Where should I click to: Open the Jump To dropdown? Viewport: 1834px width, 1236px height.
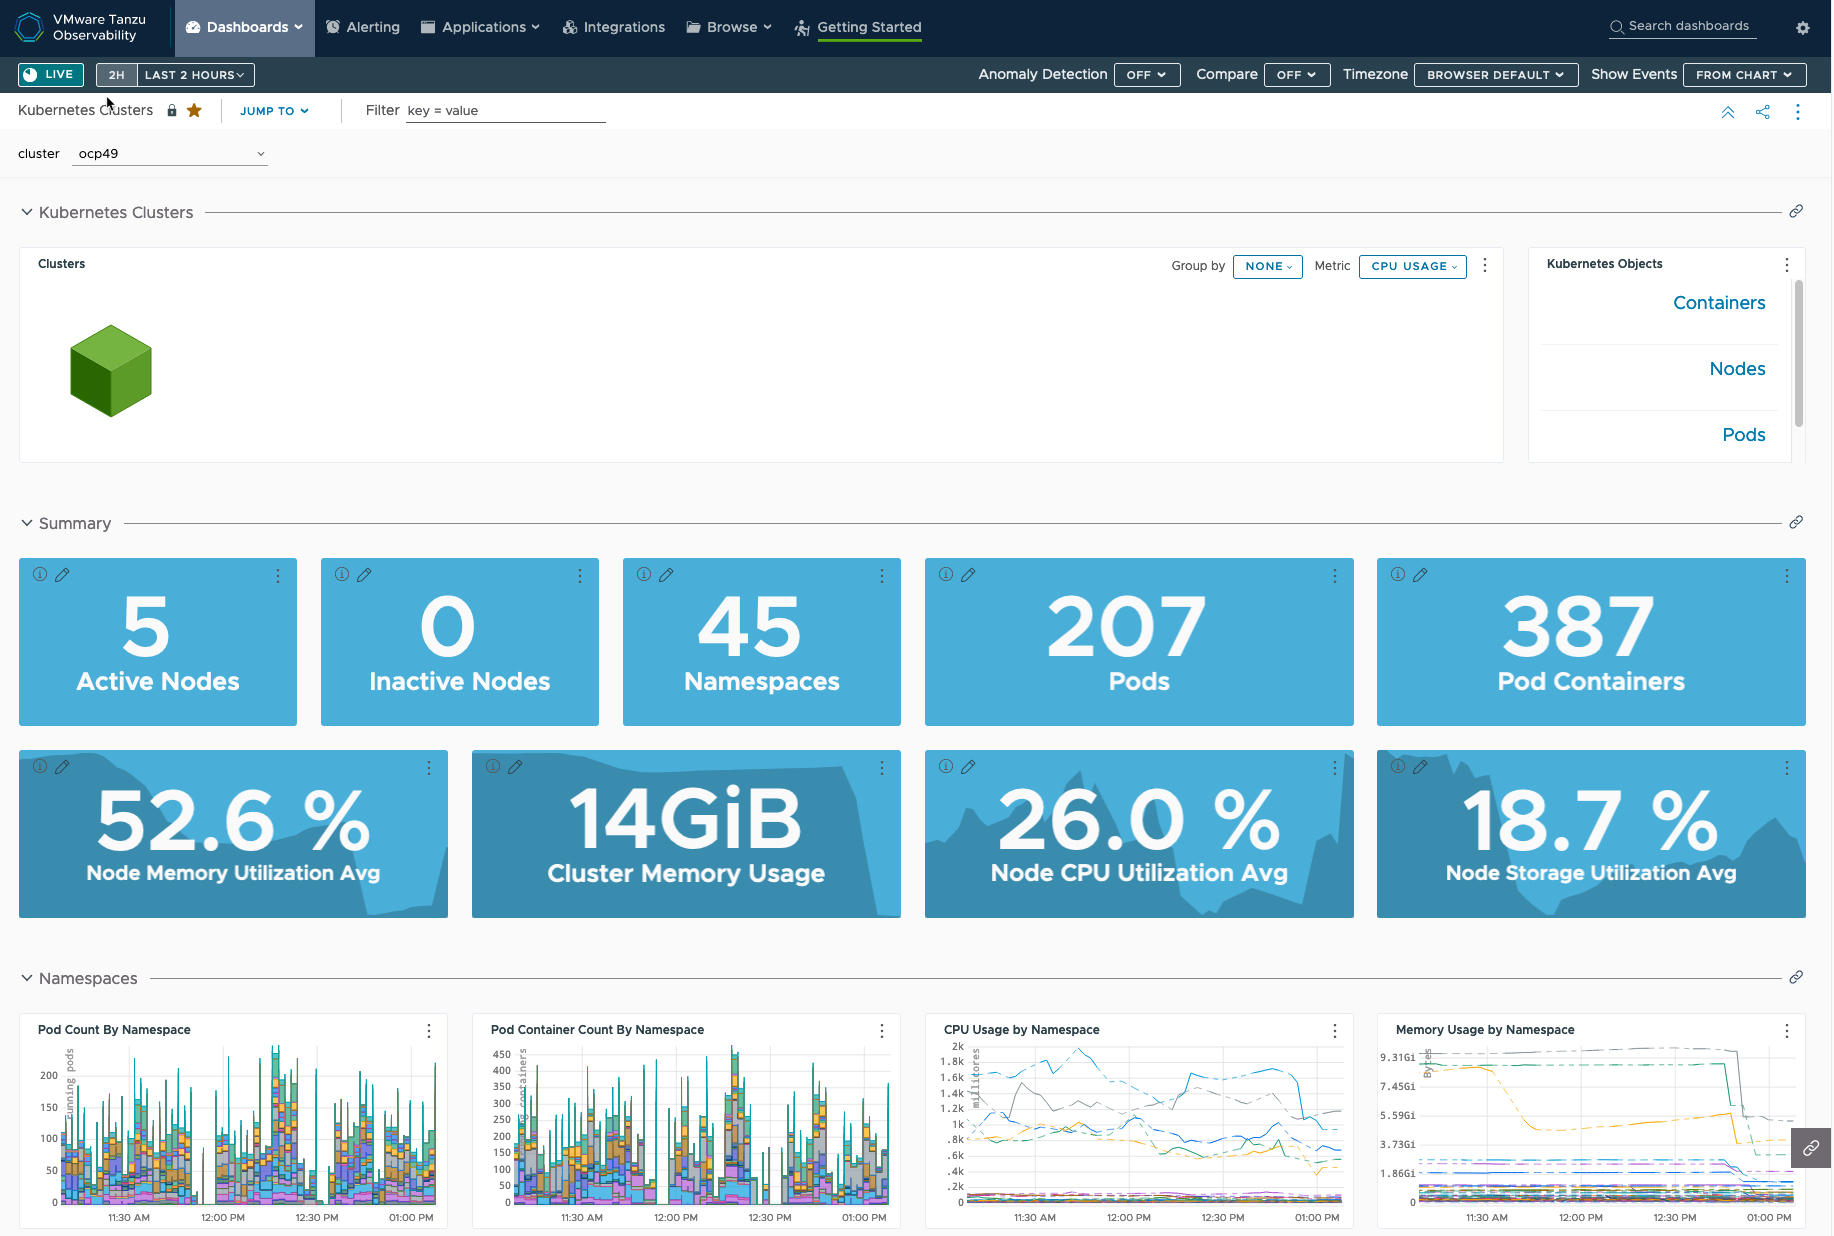[274, 111]
